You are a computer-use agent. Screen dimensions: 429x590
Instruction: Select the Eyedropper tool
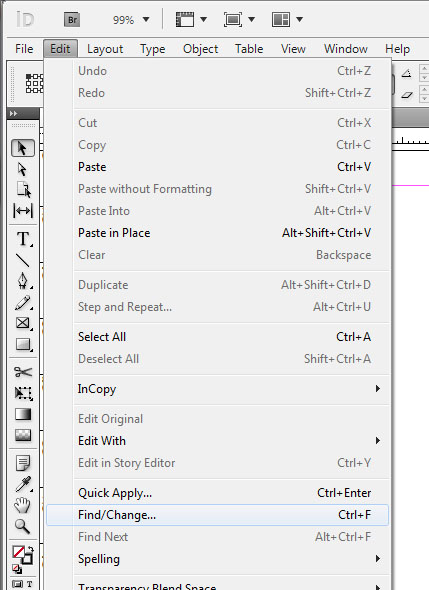pyautogui.click(x=23, y=484)
